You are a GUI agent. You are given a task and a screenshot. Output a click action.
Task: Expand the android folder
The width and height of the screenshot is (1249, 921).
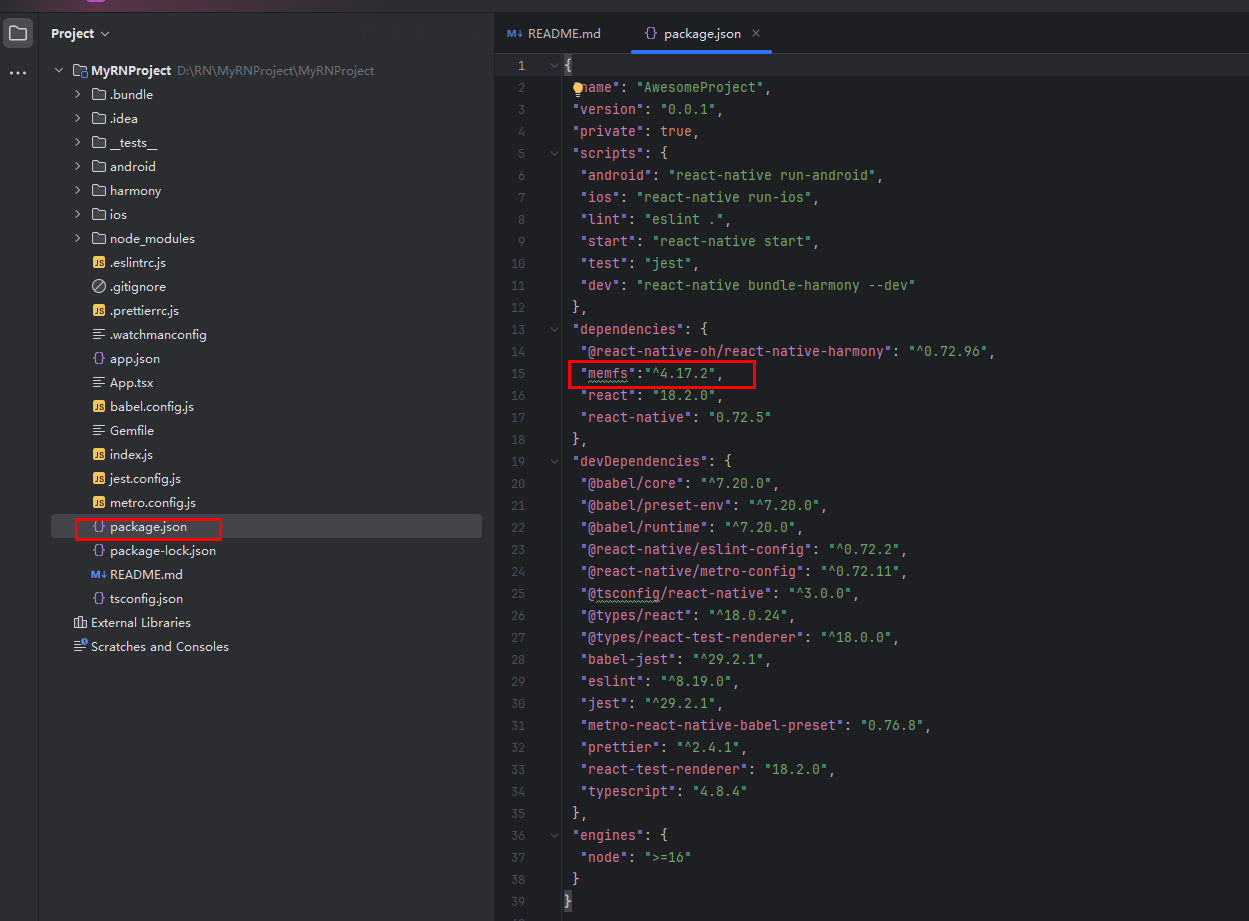pyautogui.click(x=78, y=167)
